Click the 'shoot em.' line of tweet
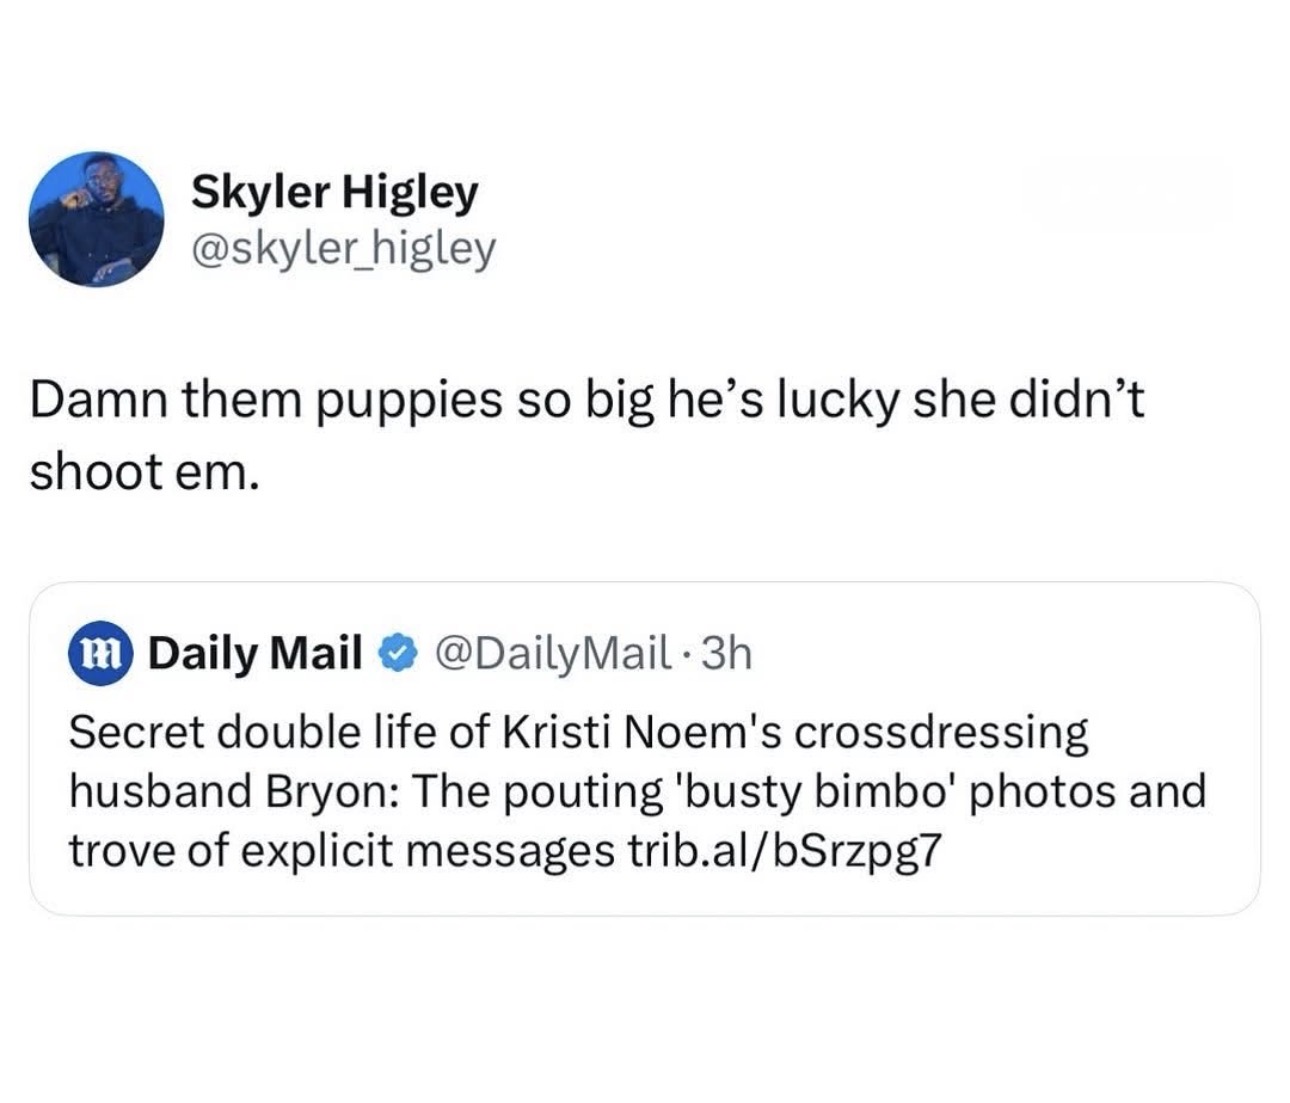 pyautogui.click(x=145, y=471)
